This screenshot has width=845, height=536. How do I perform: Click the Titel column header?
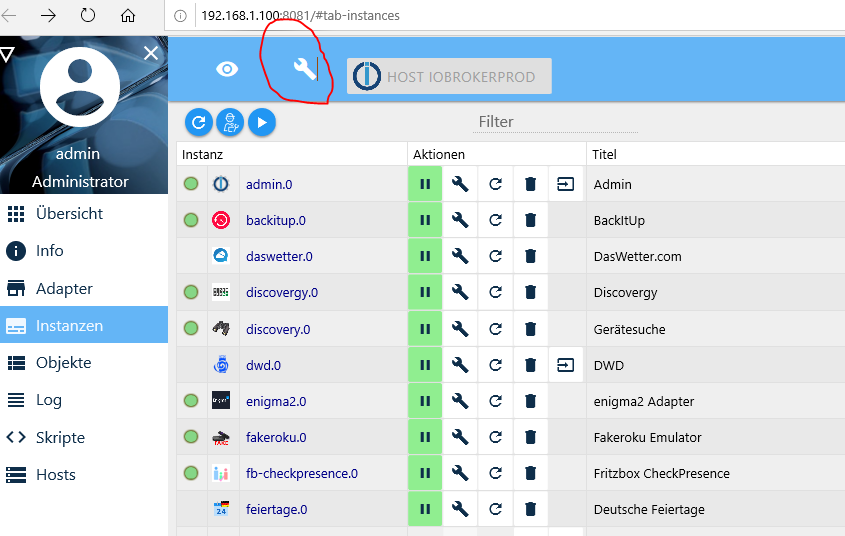pyautogui.click(x=604, y=155)
